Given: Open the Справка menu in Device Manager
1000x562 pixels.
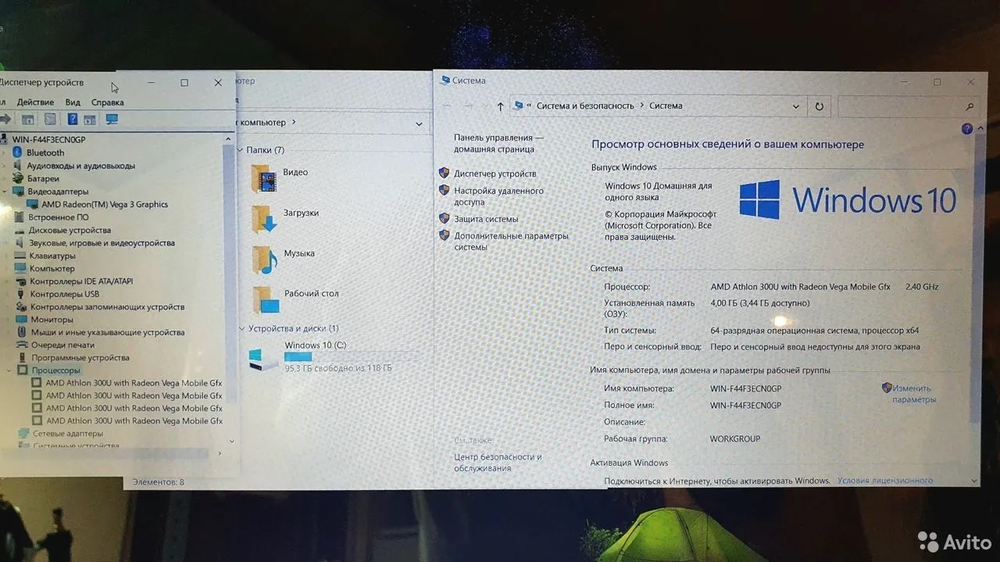Looking at the screenshot, I should point(107,102).
